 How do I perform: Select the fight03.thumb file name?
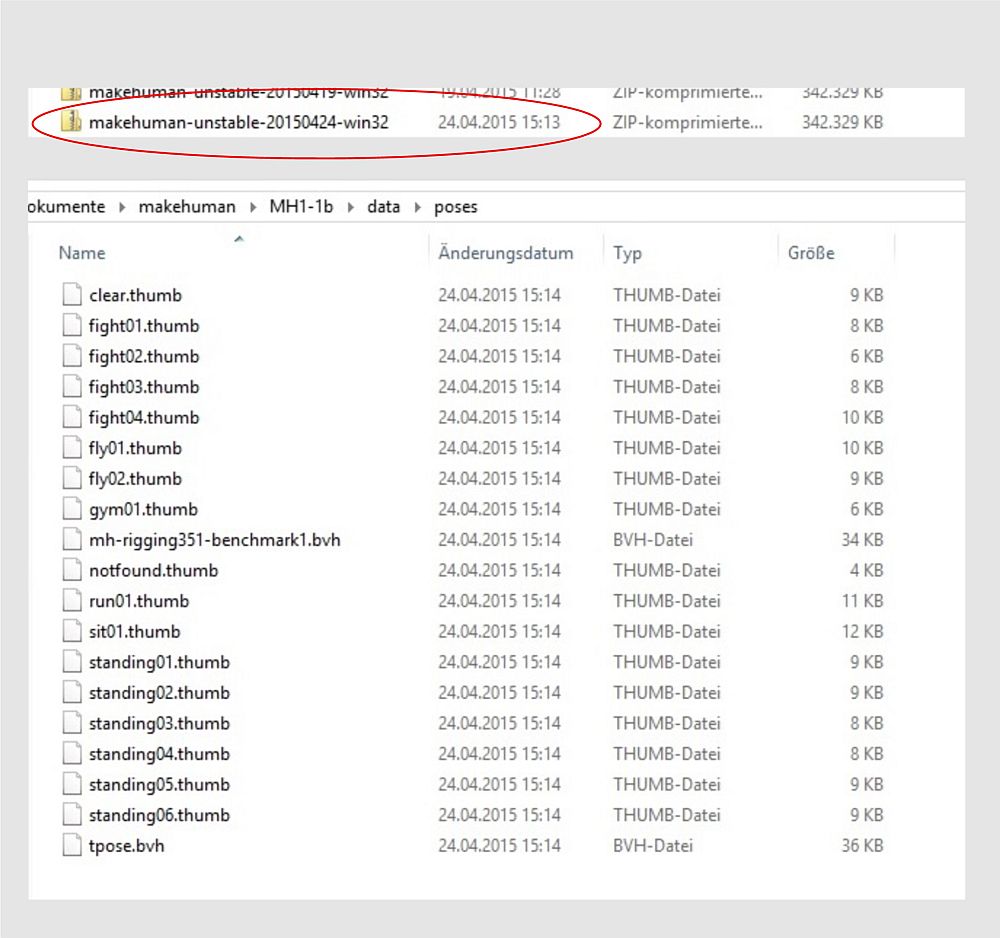coord(144,388)
